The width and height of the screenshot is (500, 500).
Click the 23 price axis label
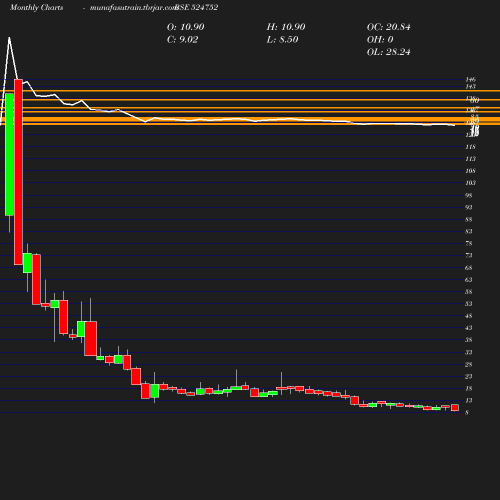pos(469,376)
